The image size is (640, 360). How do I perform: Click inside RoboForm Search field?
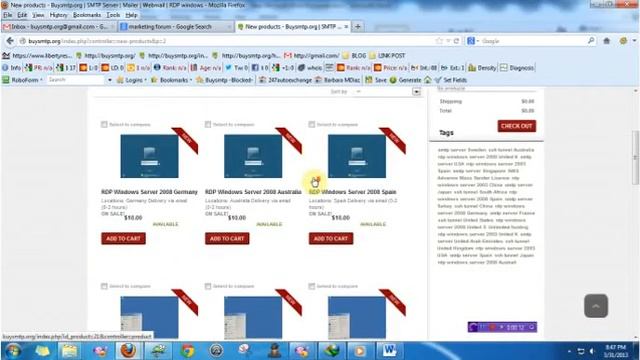(x=76, y=80)
